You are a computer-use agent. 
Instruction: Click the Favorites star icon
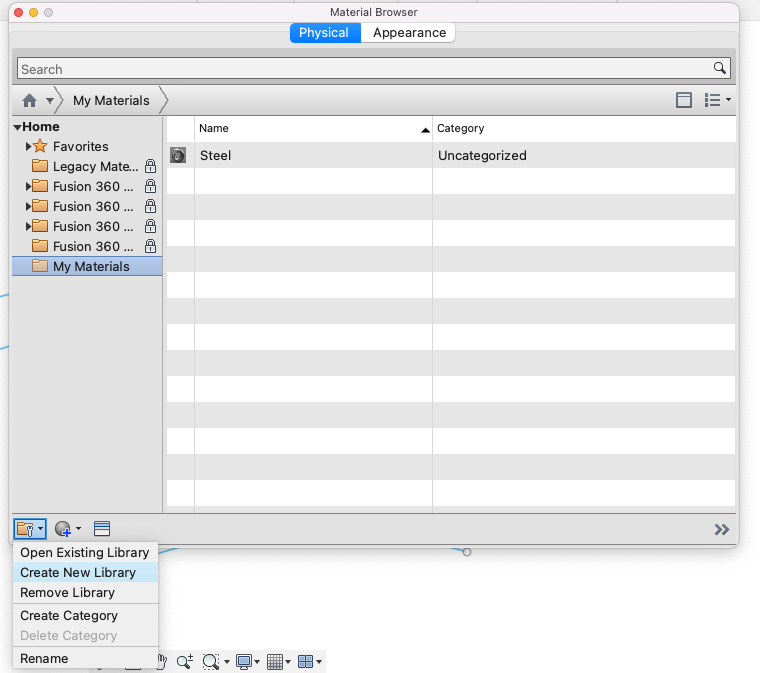(x=40, y=146)
